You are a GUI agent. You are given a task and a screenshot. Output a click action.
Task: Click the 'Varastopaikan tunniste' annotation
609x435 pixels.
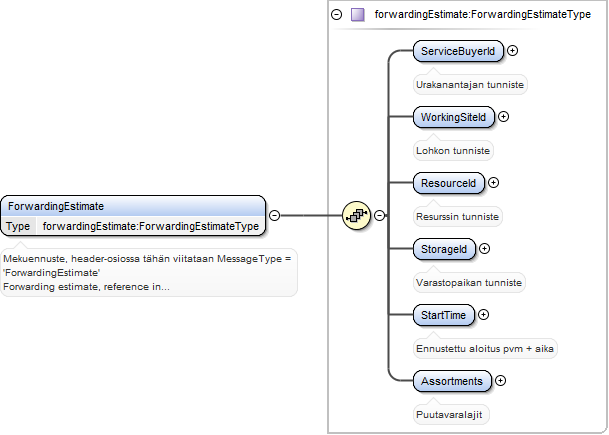point(469,283)
